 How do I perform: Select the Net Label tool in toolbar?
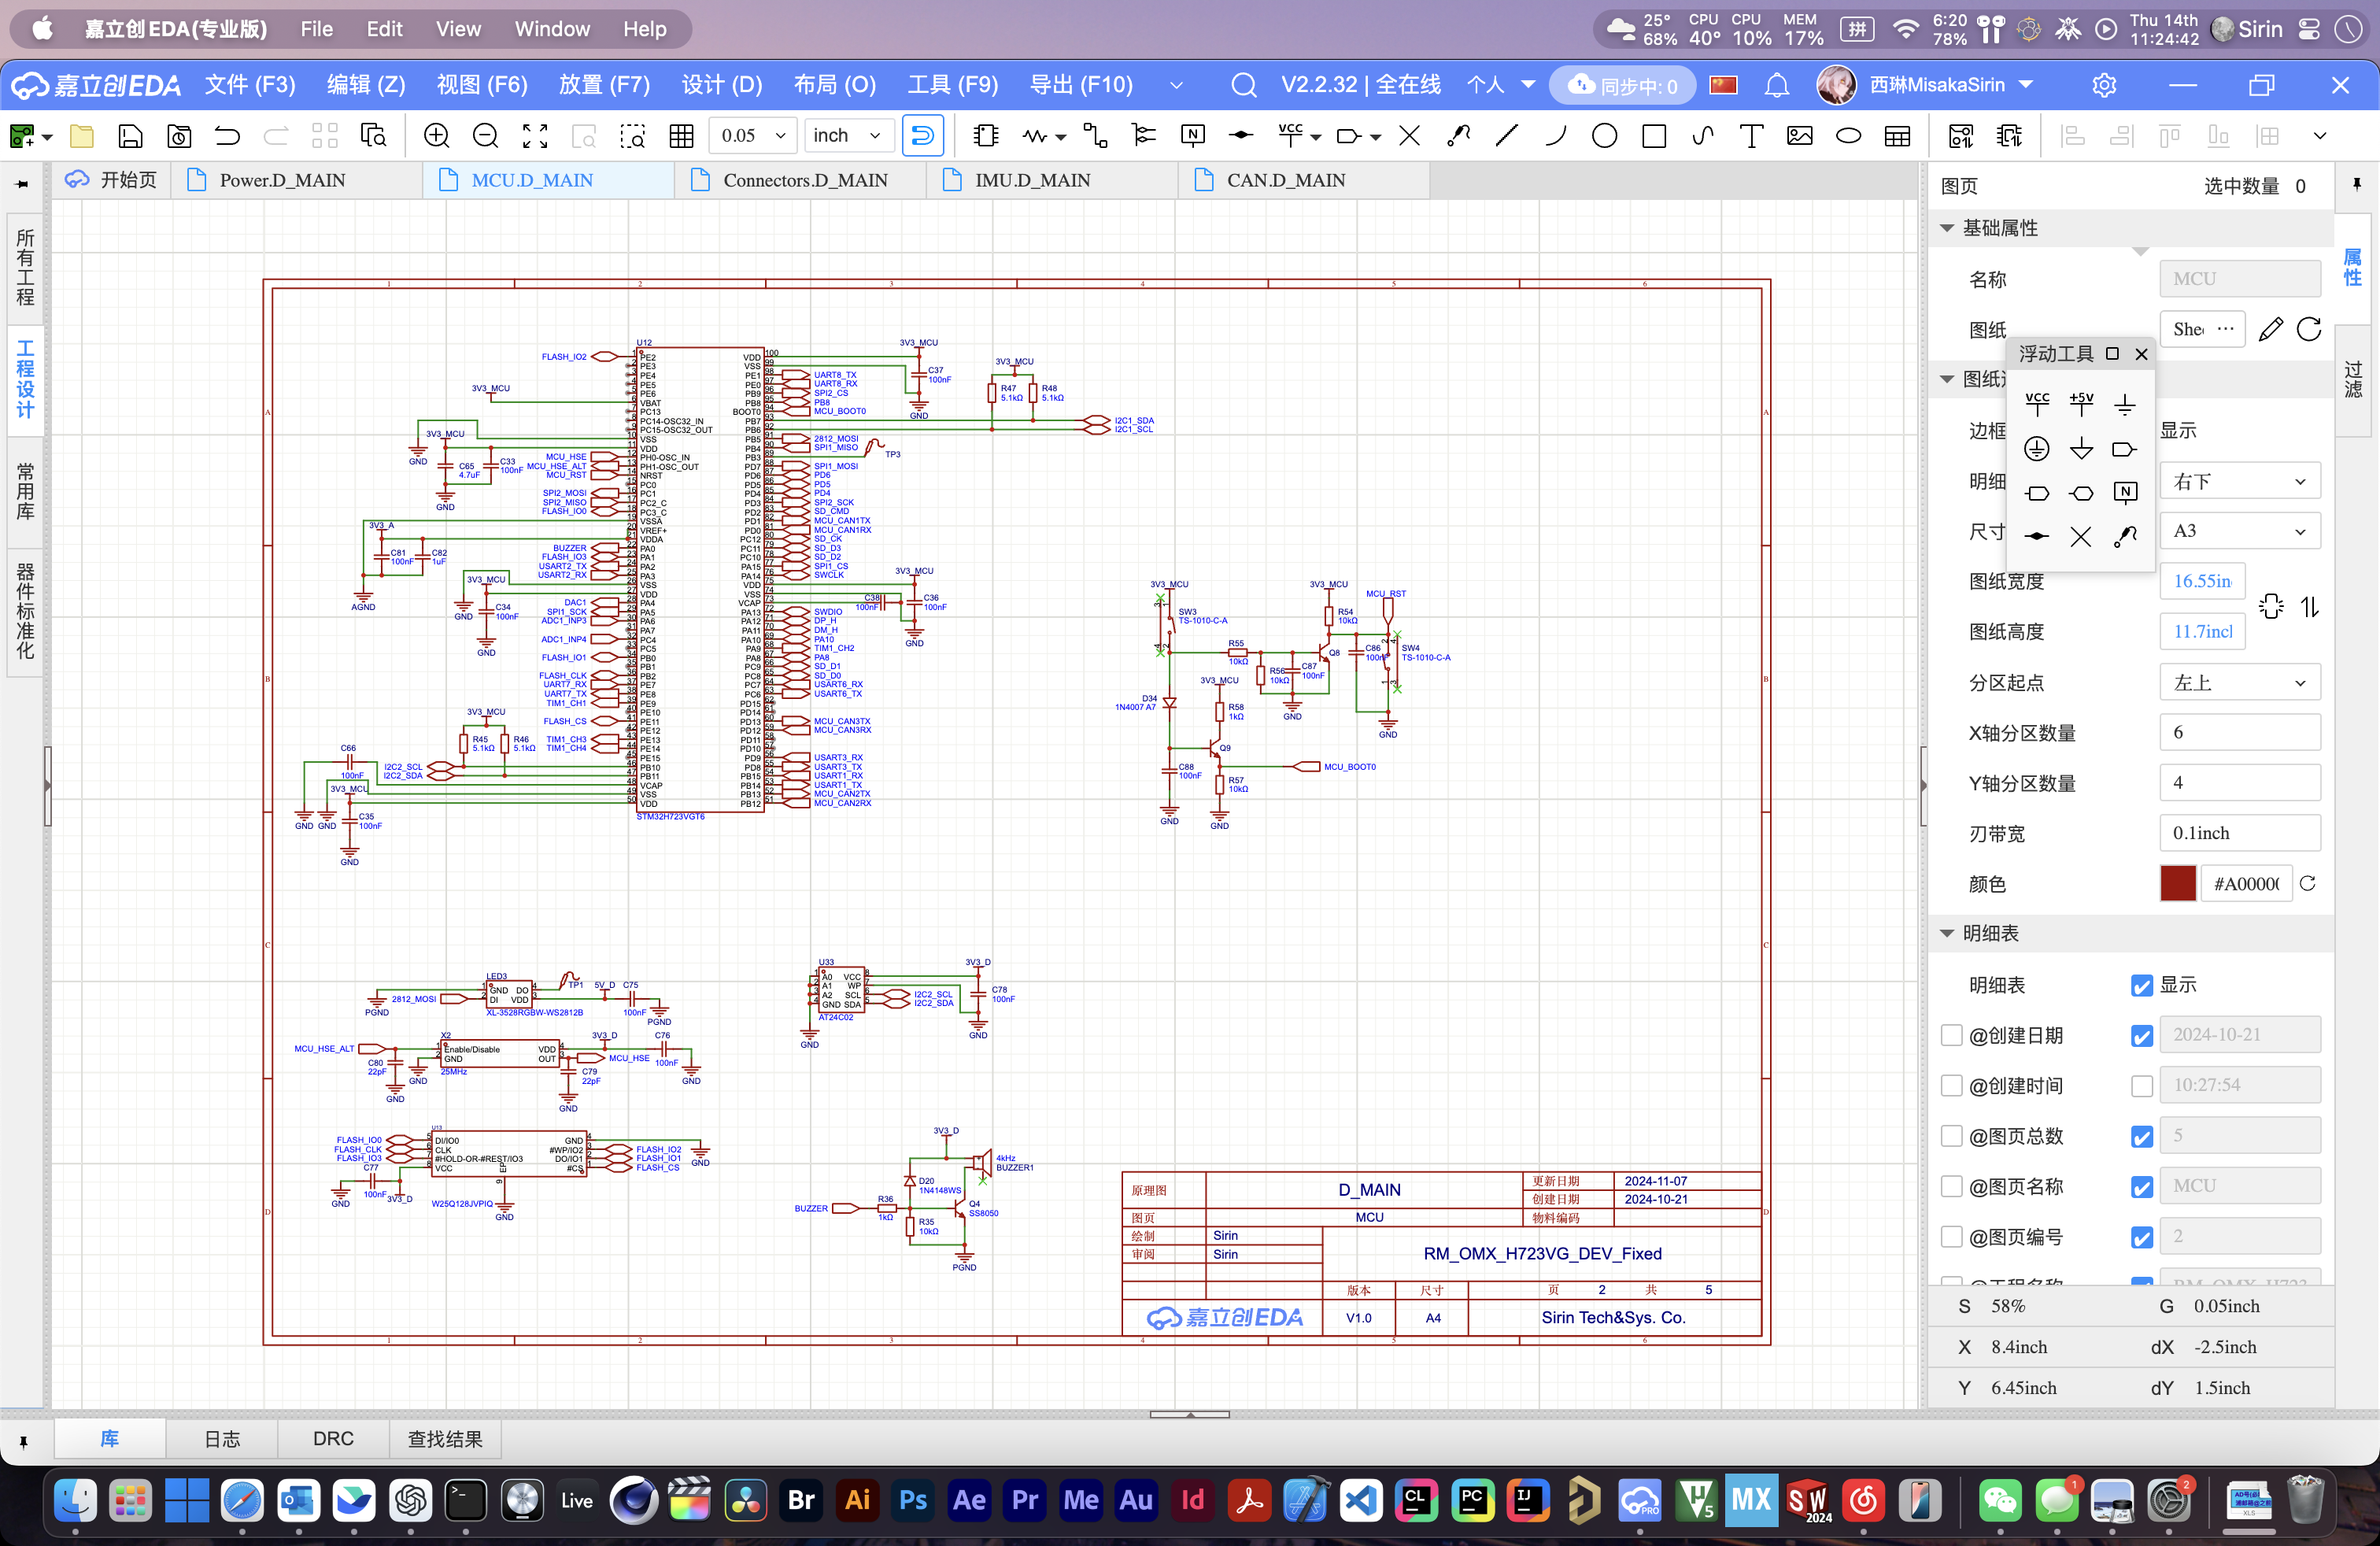[x=1192, y=136]
